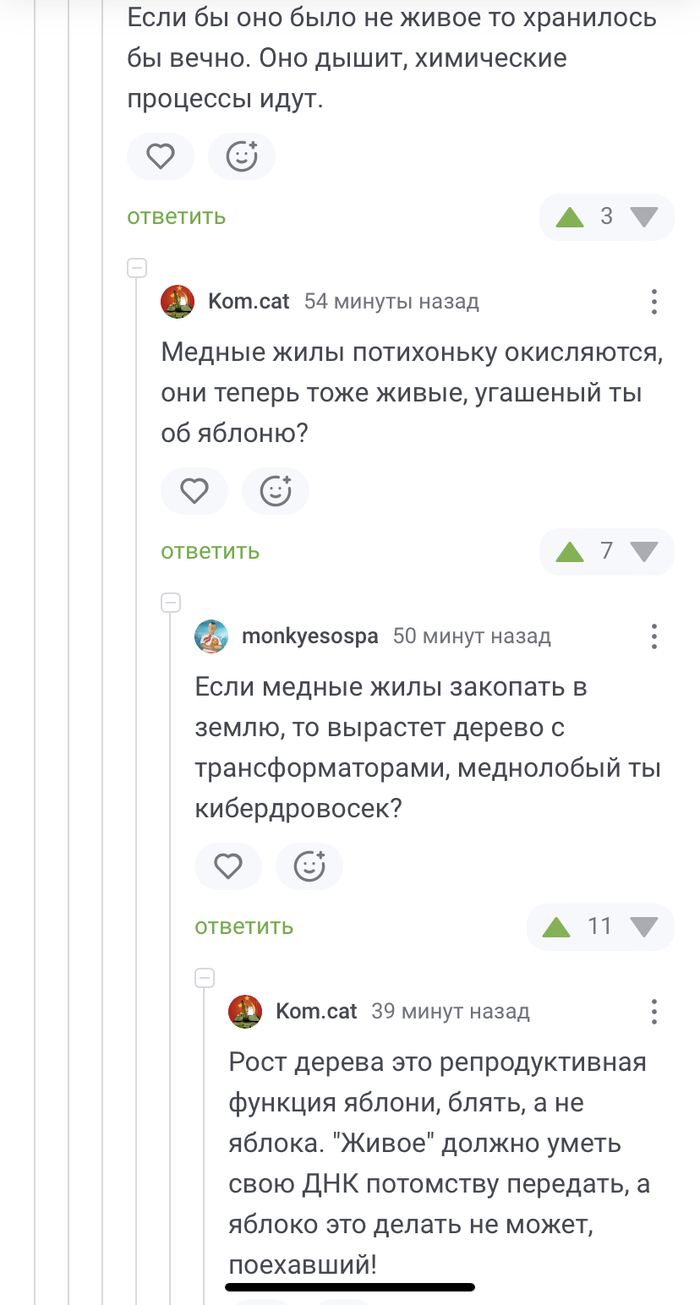
Task: Open options menu for monkyesospa's comment
Action: 653,636
